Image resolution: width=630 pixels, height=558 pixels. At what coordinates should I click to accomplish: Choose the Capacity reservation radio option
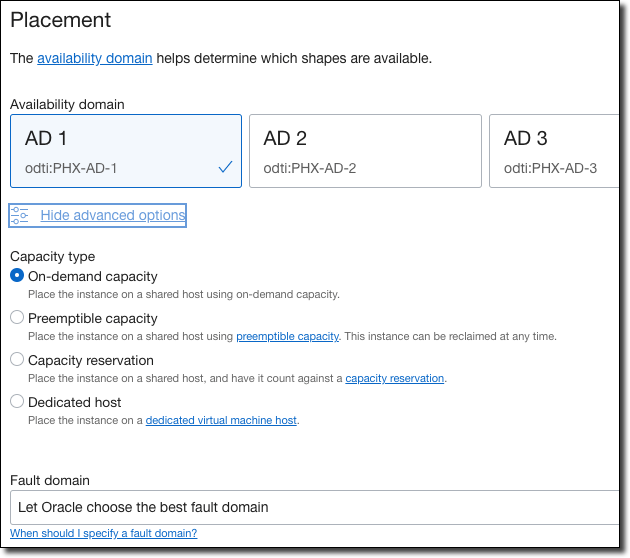(17, 360)
